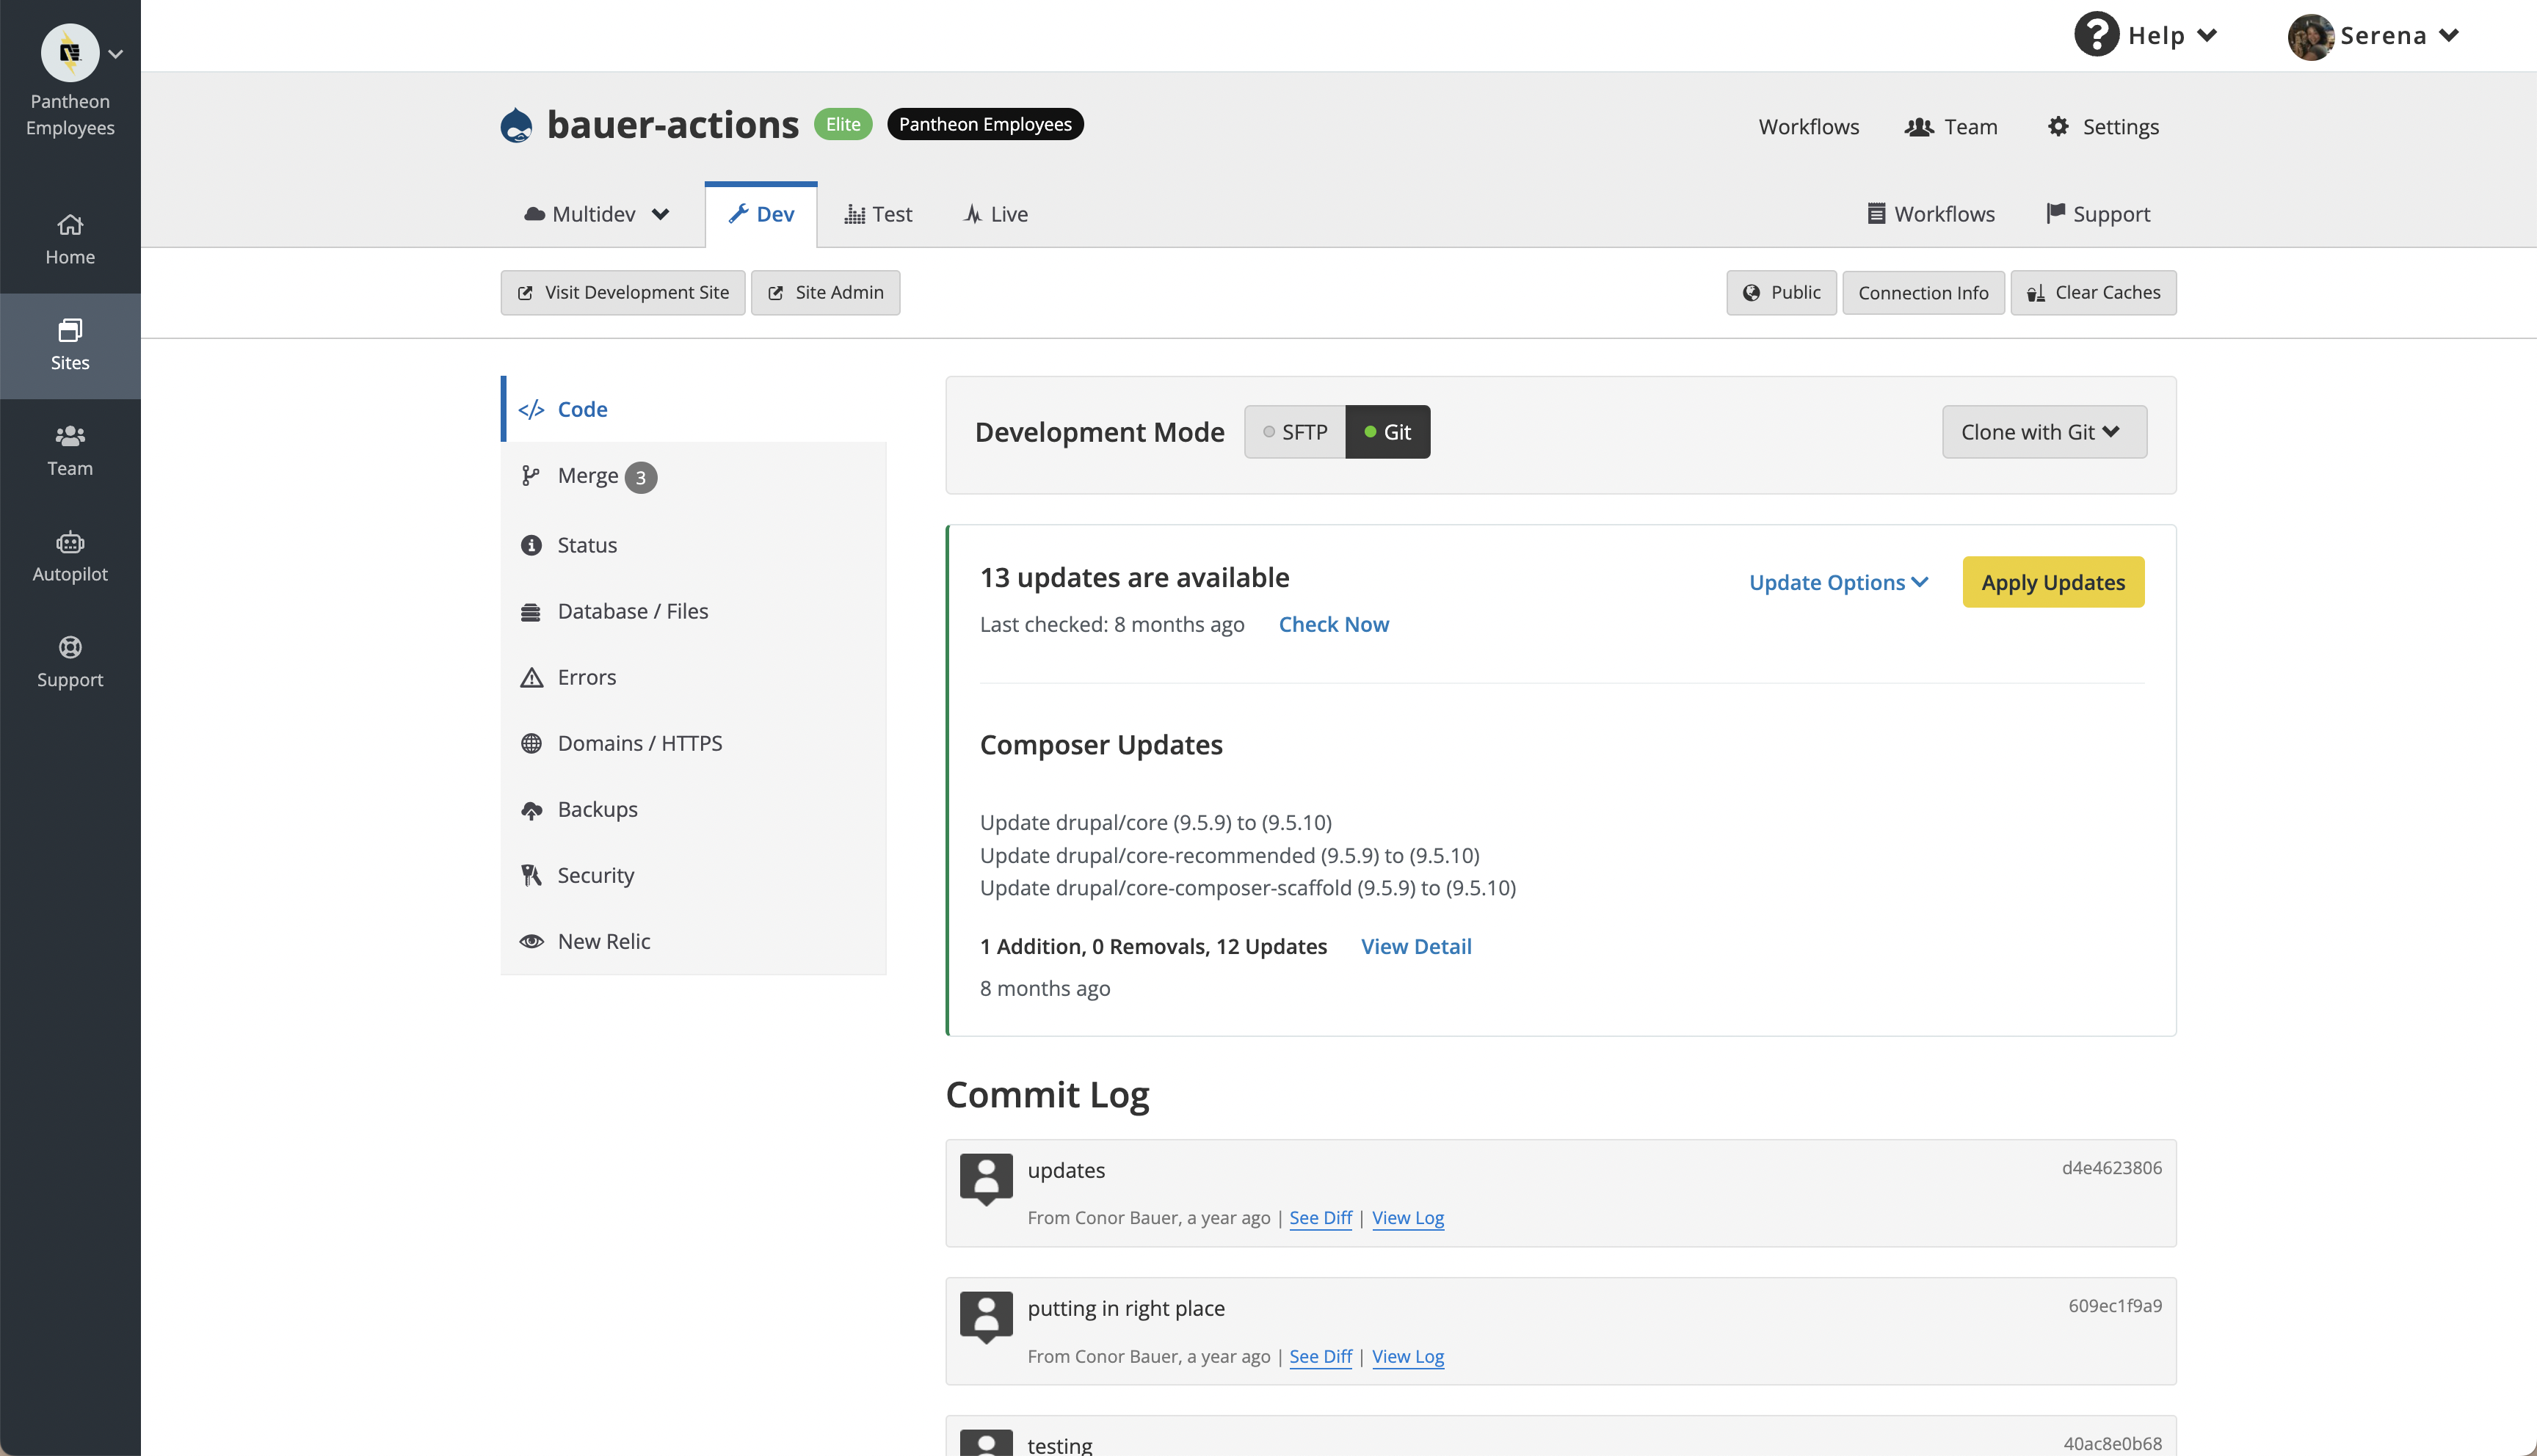
Task: Open the Live environment tab
Action: [x=994, y=213]
